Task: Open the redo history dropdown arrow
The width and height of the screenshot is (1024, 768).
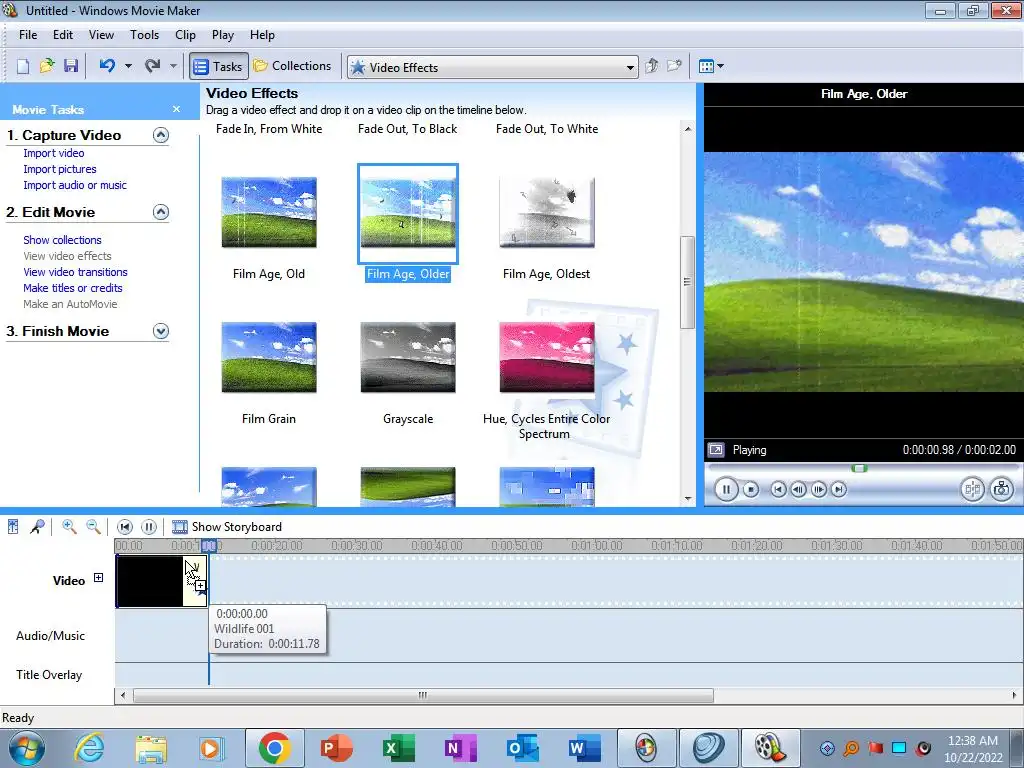Action: click(x=173, y=66)
